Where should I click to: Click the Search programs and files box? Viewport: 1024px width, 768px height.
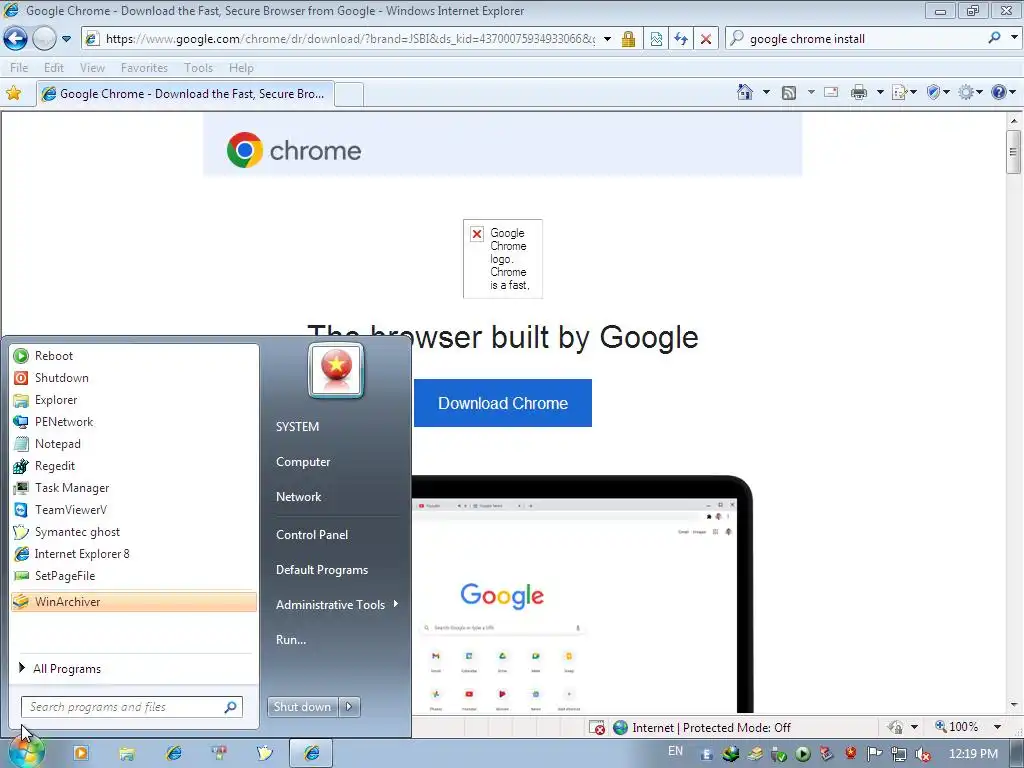point(131,707)
